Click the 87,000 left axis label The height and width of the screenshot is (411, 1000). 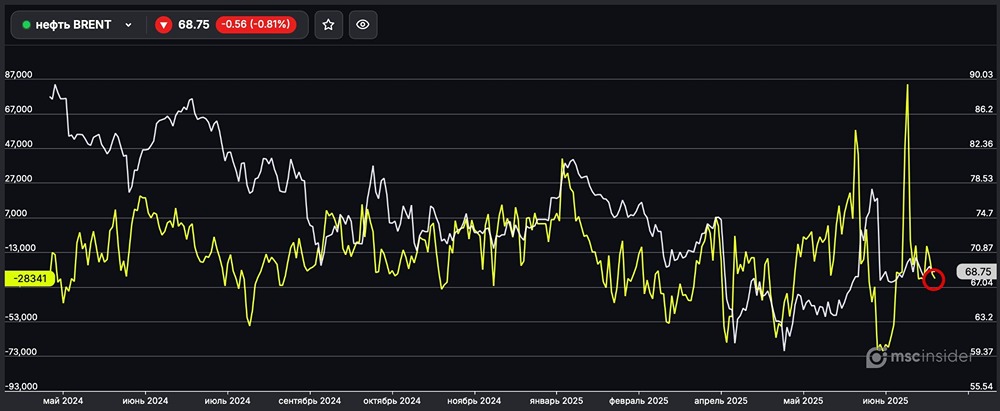click(20, 75)
